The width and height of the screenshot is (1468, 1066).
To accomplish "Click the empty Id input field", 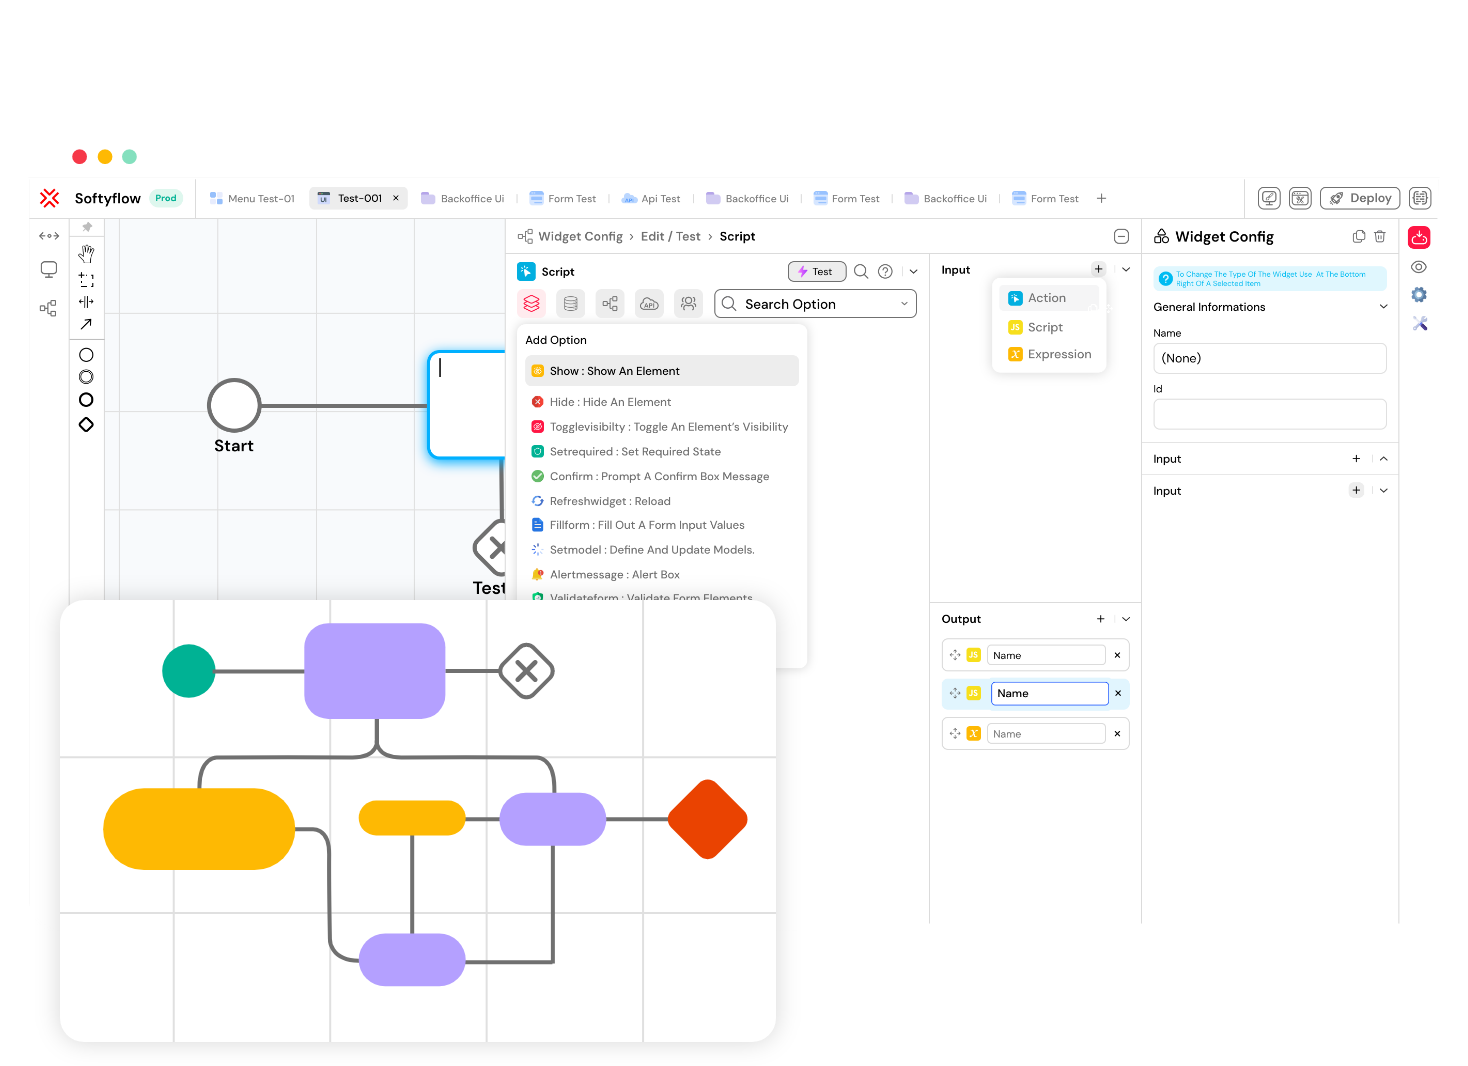I will click(x=1269, y=414).
